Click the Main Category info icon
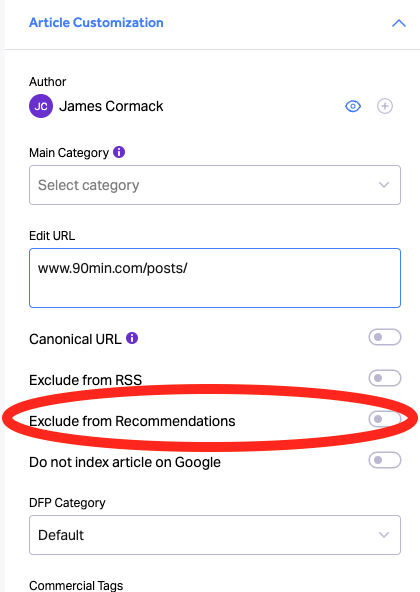This screenshot has width=420, height=592. pos(119,152)
